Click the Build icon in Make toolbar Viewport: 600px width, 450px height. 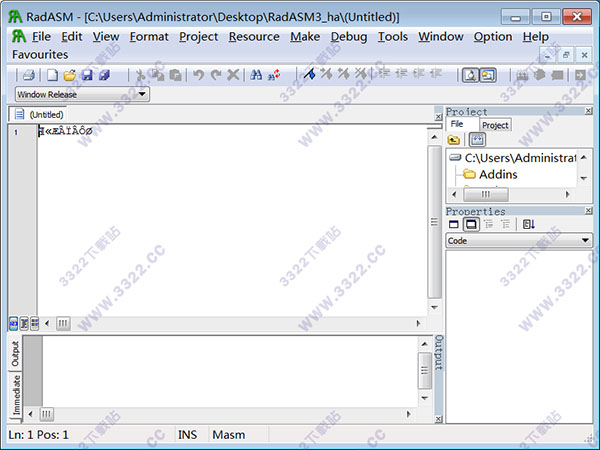tap(540, 75)
